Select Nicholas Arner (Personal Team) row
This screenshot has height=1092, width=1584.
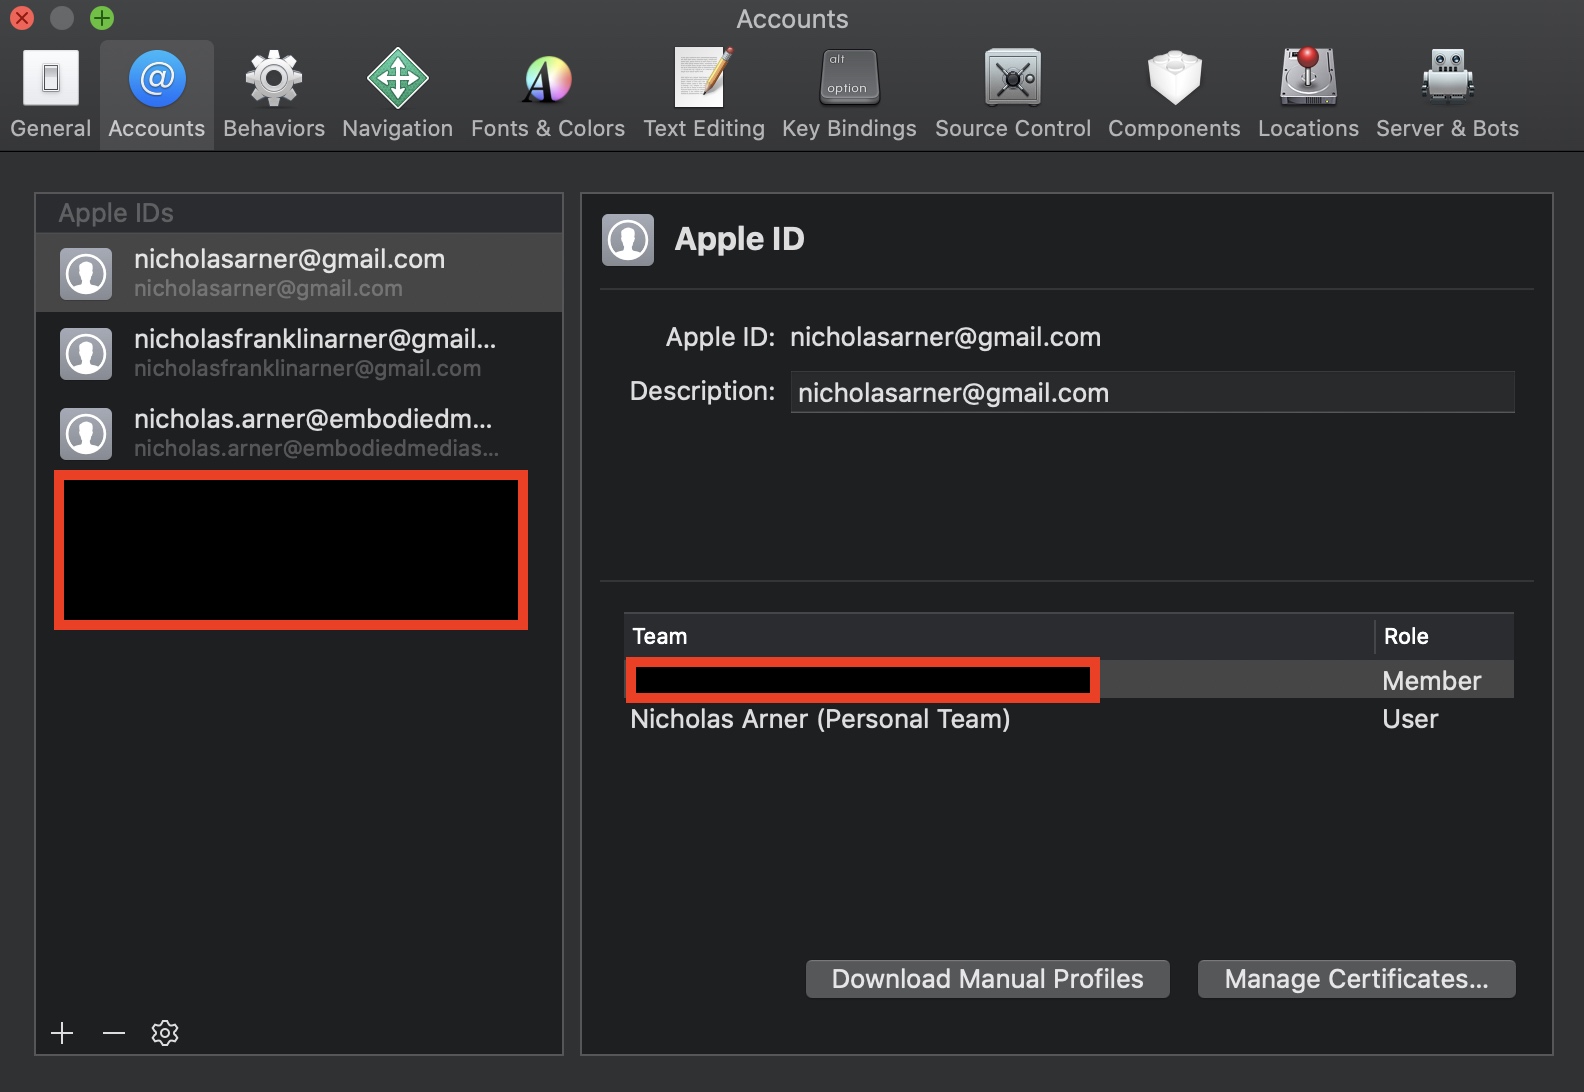pos(1069,719)
